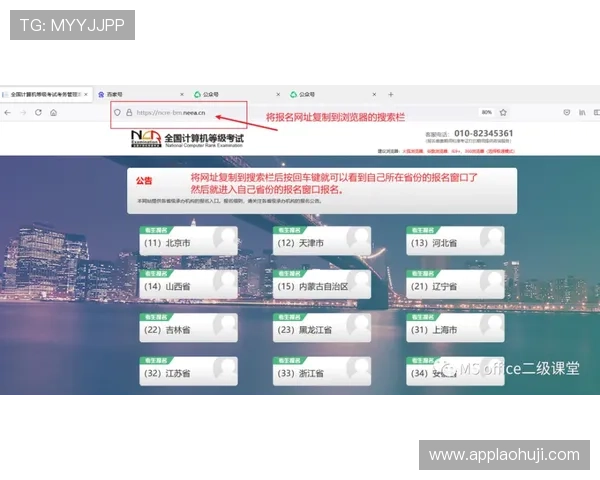Screen dimensions: 600x480
Task: Open the library icon in browser toolbar
Action: [582, 113]
